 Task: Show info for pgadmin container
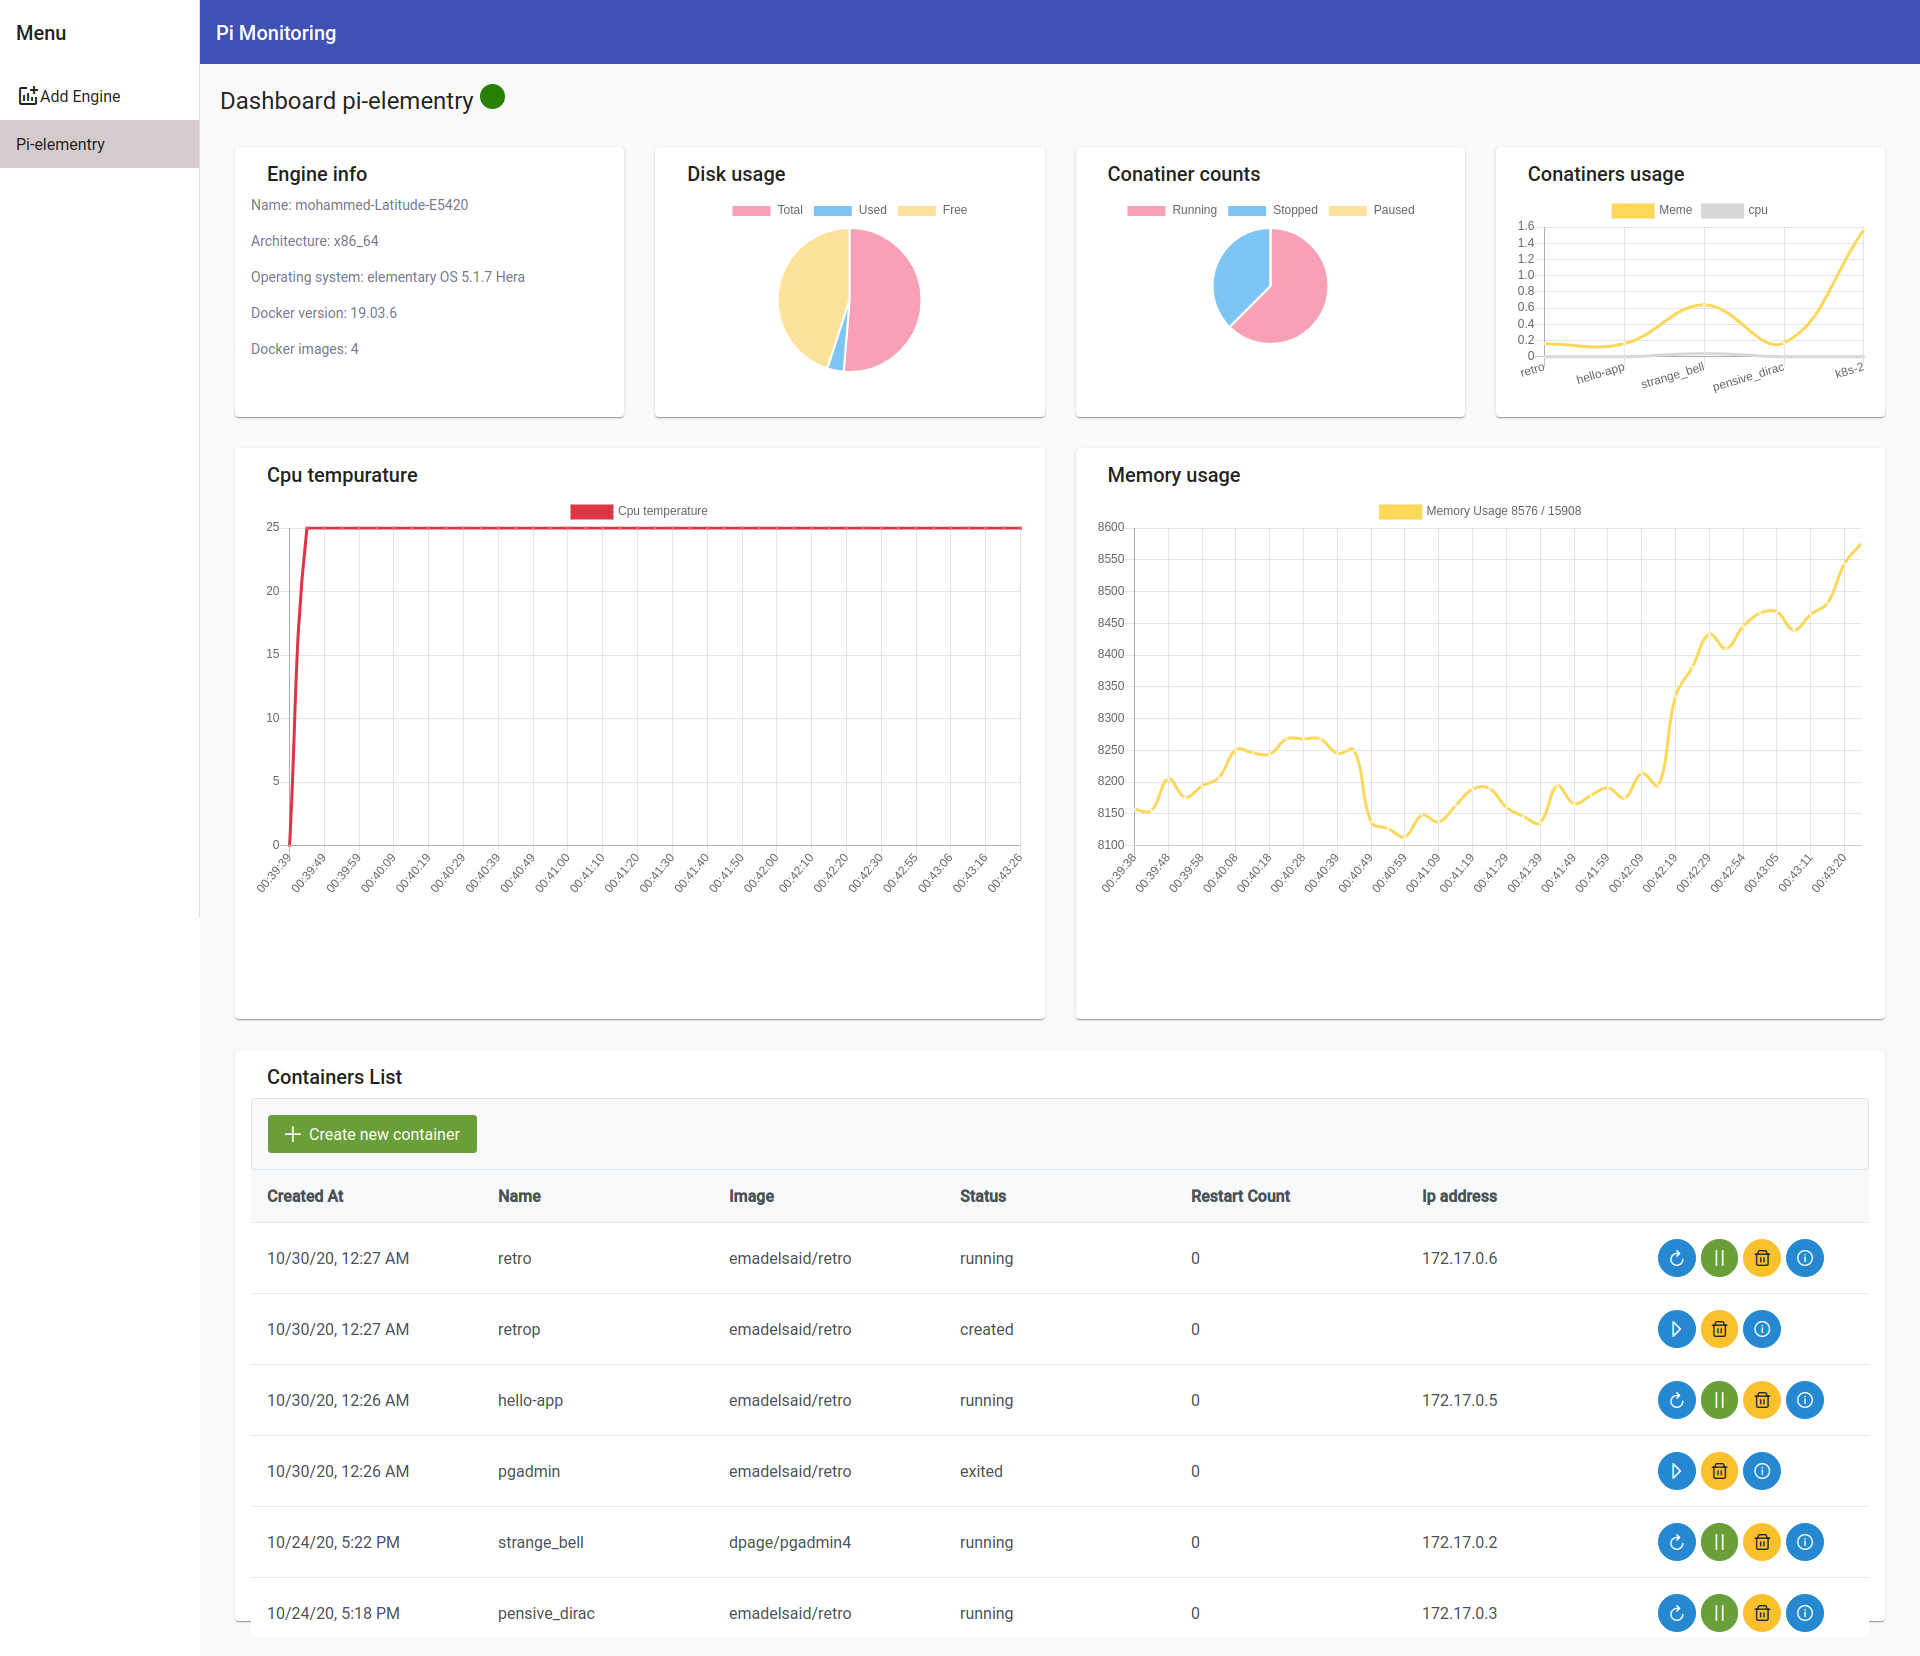(1762, 1471)
